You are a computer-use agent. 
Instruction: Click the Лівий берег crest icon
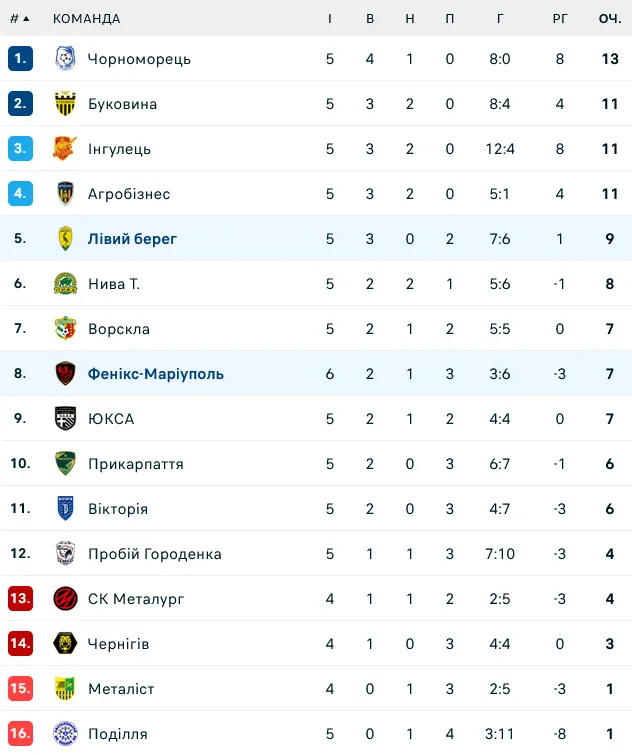[x=65, y=238]
